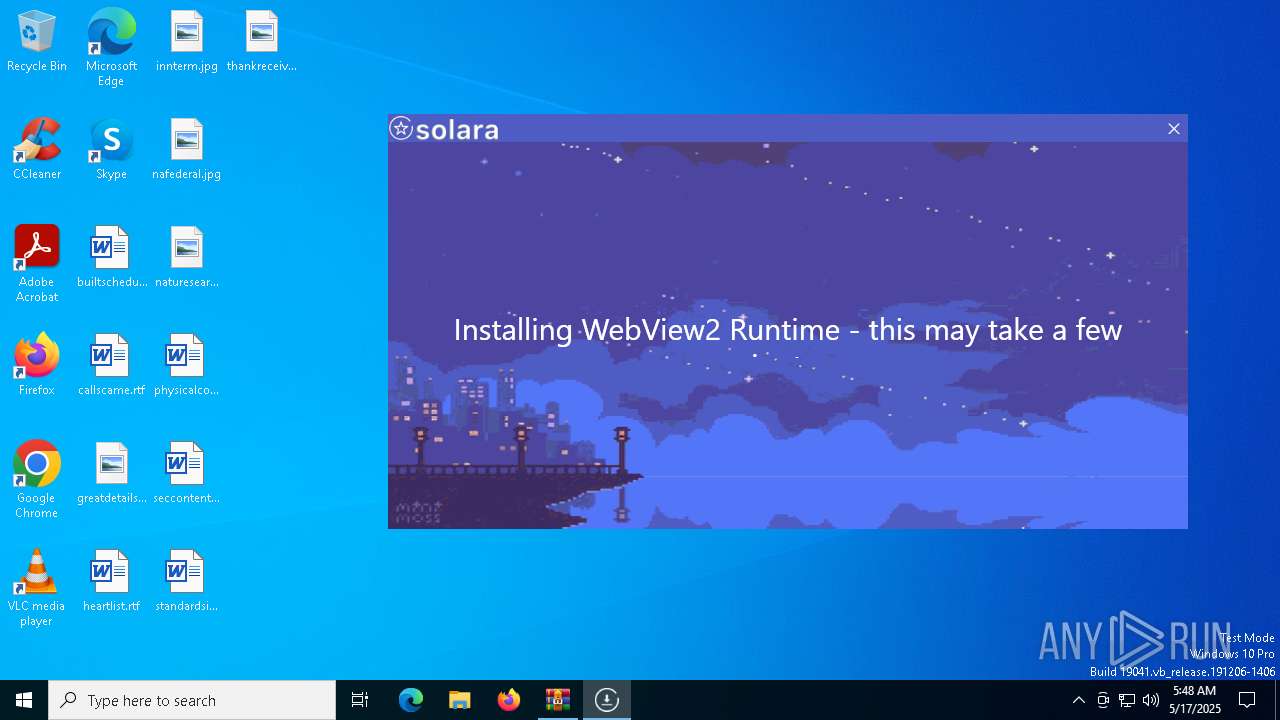This screenshot has height=720, width=1280.
Task: Select physicalco... Word document
Action: pyautogui.click(x=187, y=365)
